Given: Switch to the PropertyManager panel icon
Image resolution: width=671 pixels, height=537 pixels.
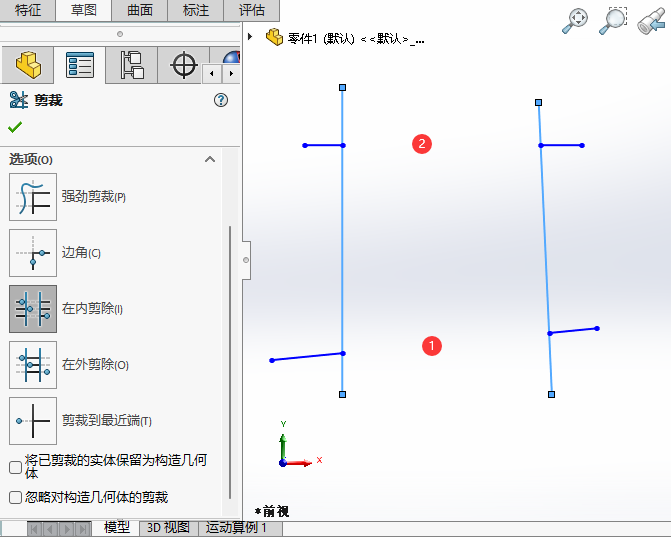Looking at the screenshot, I should (x=80, y=65).
